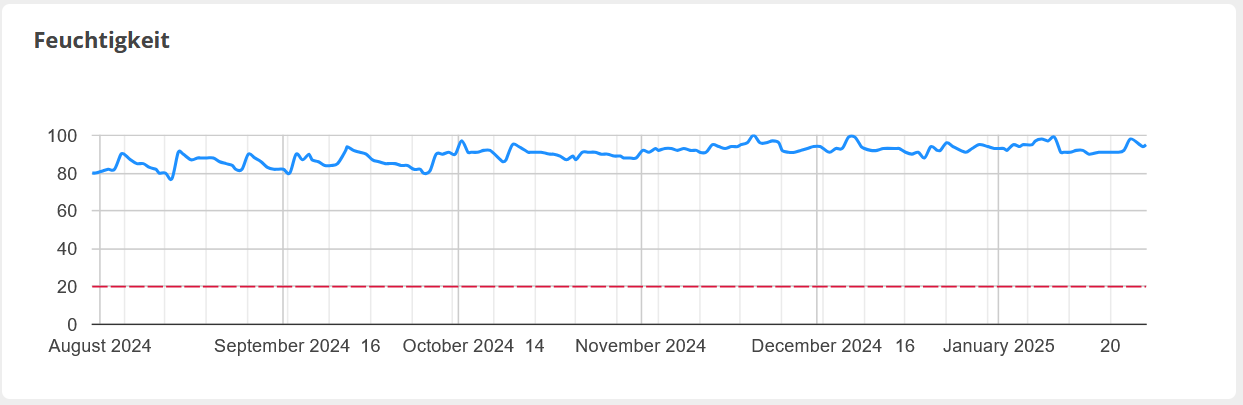Select the November 2024 axis label
The width and height of the screenshot is (1243, 405).
641,346
